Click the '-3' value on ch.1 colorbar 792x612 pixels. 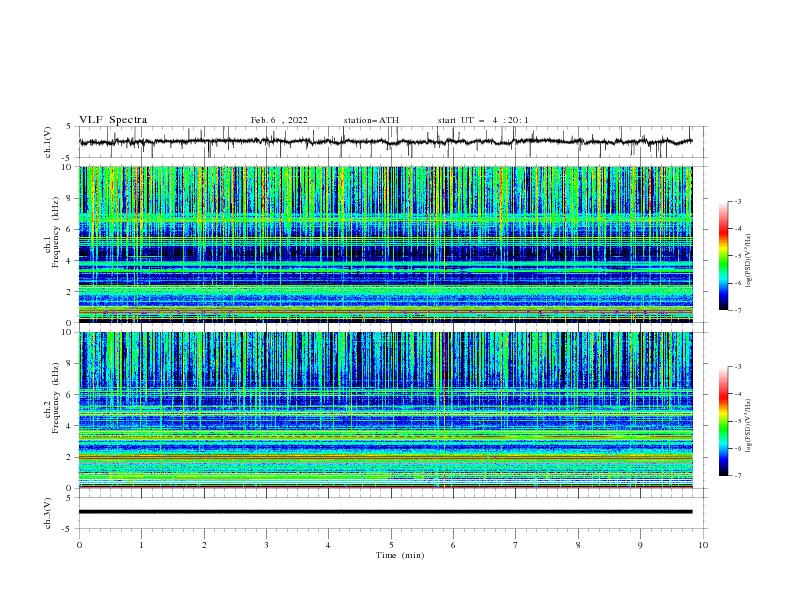pos(737,201)
